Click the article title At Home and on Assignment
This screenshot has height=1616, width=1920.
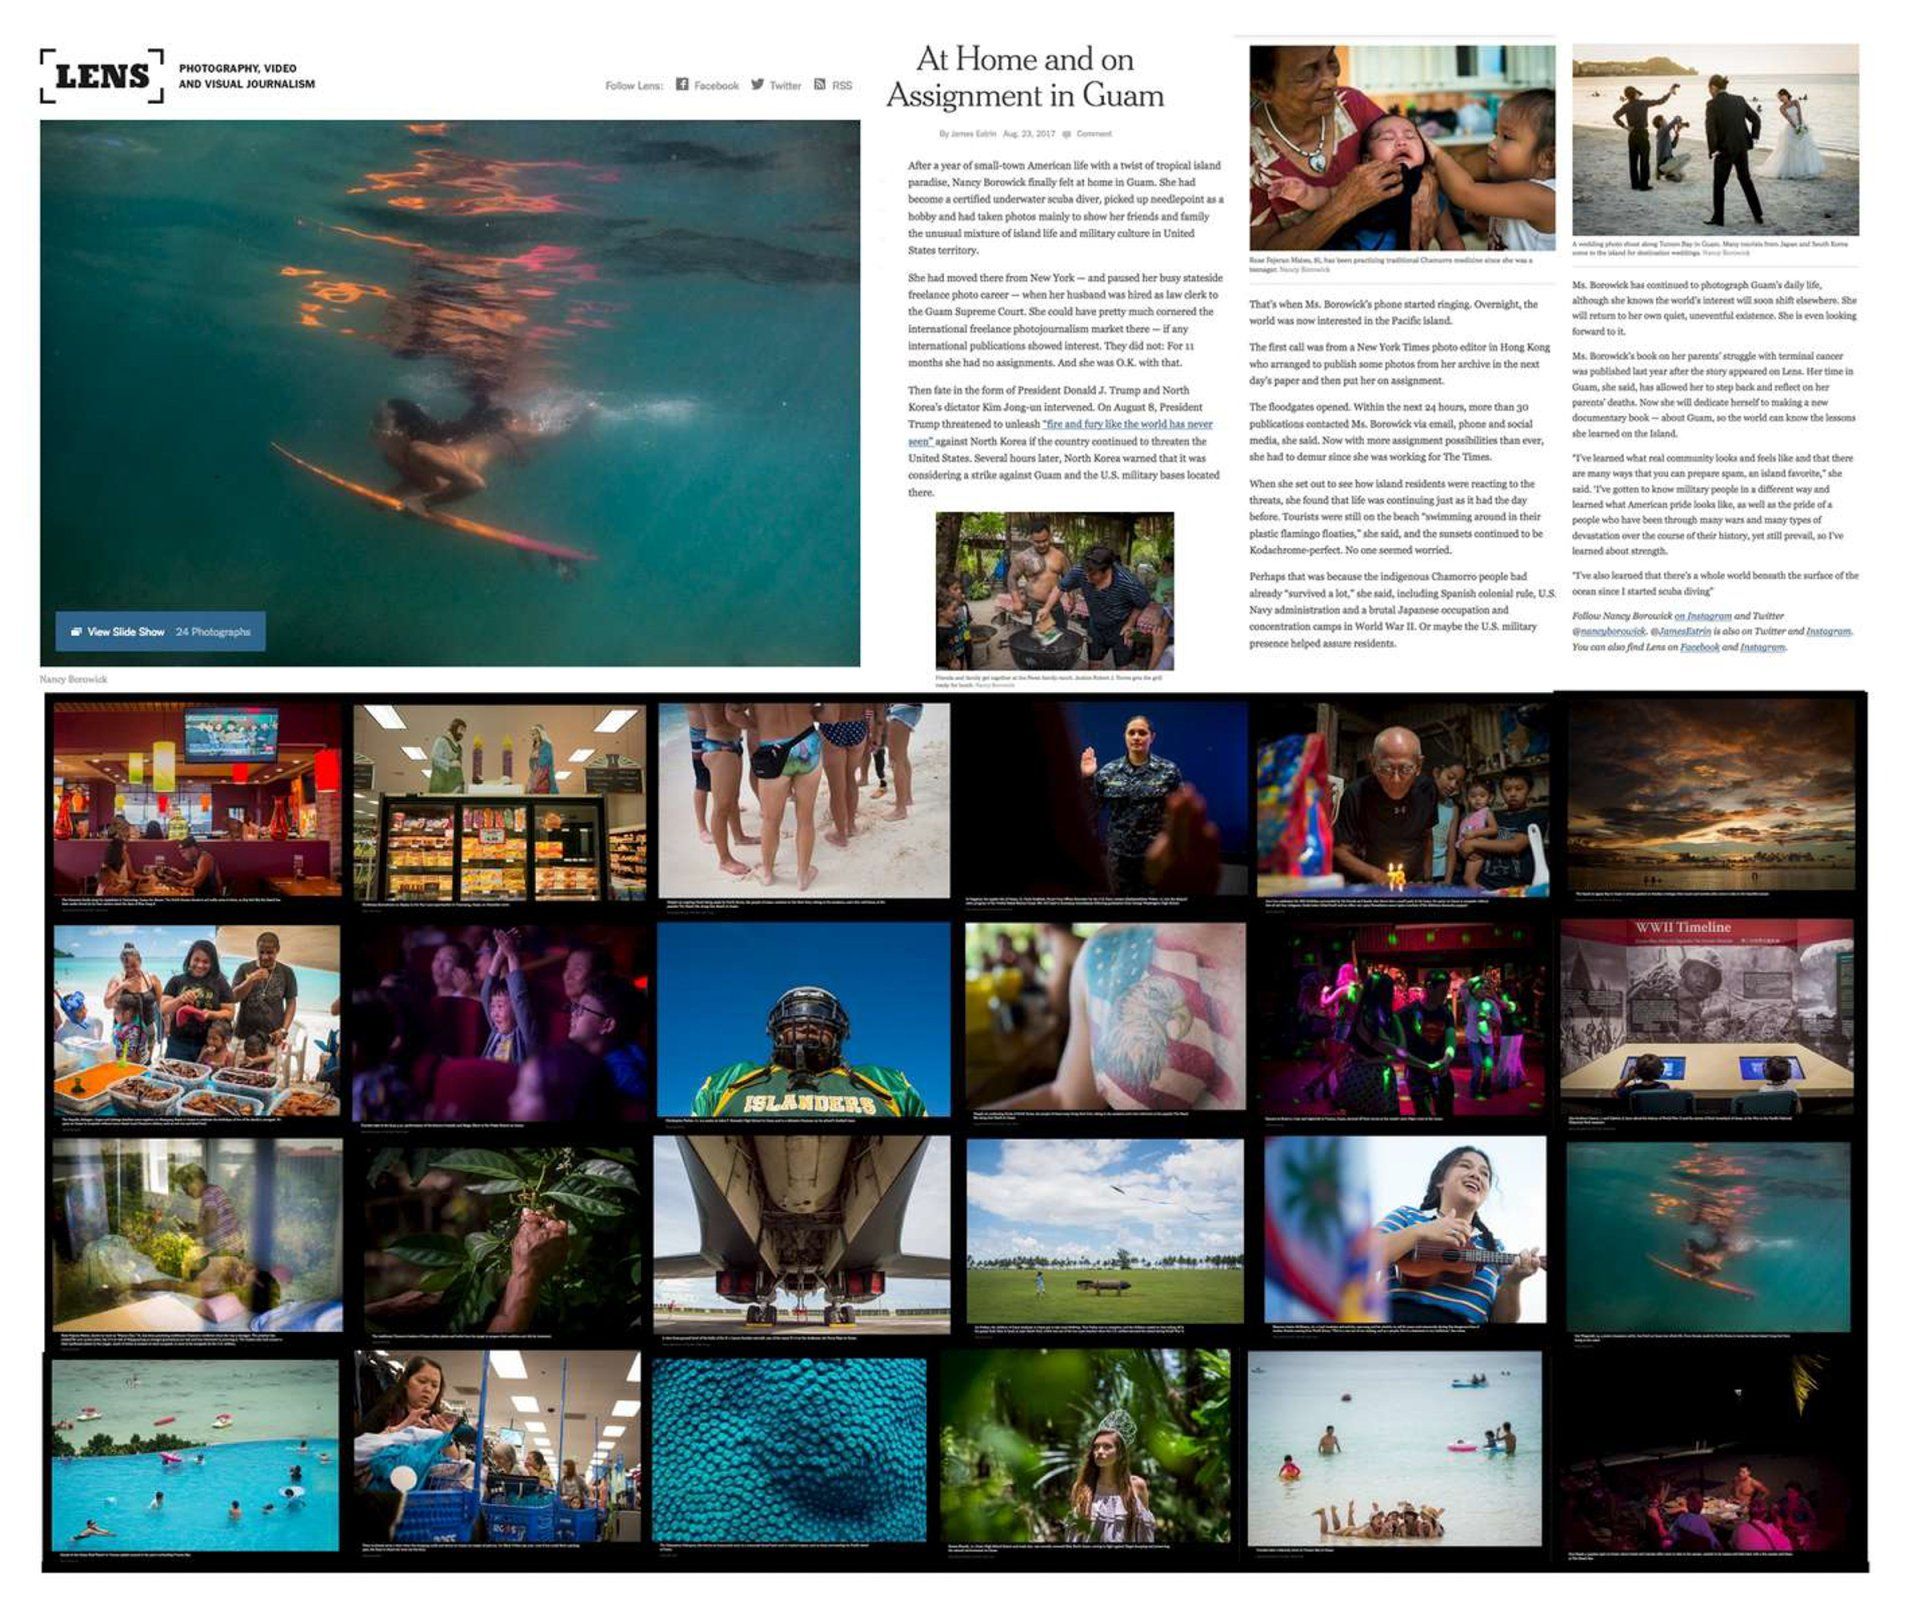1025,77
